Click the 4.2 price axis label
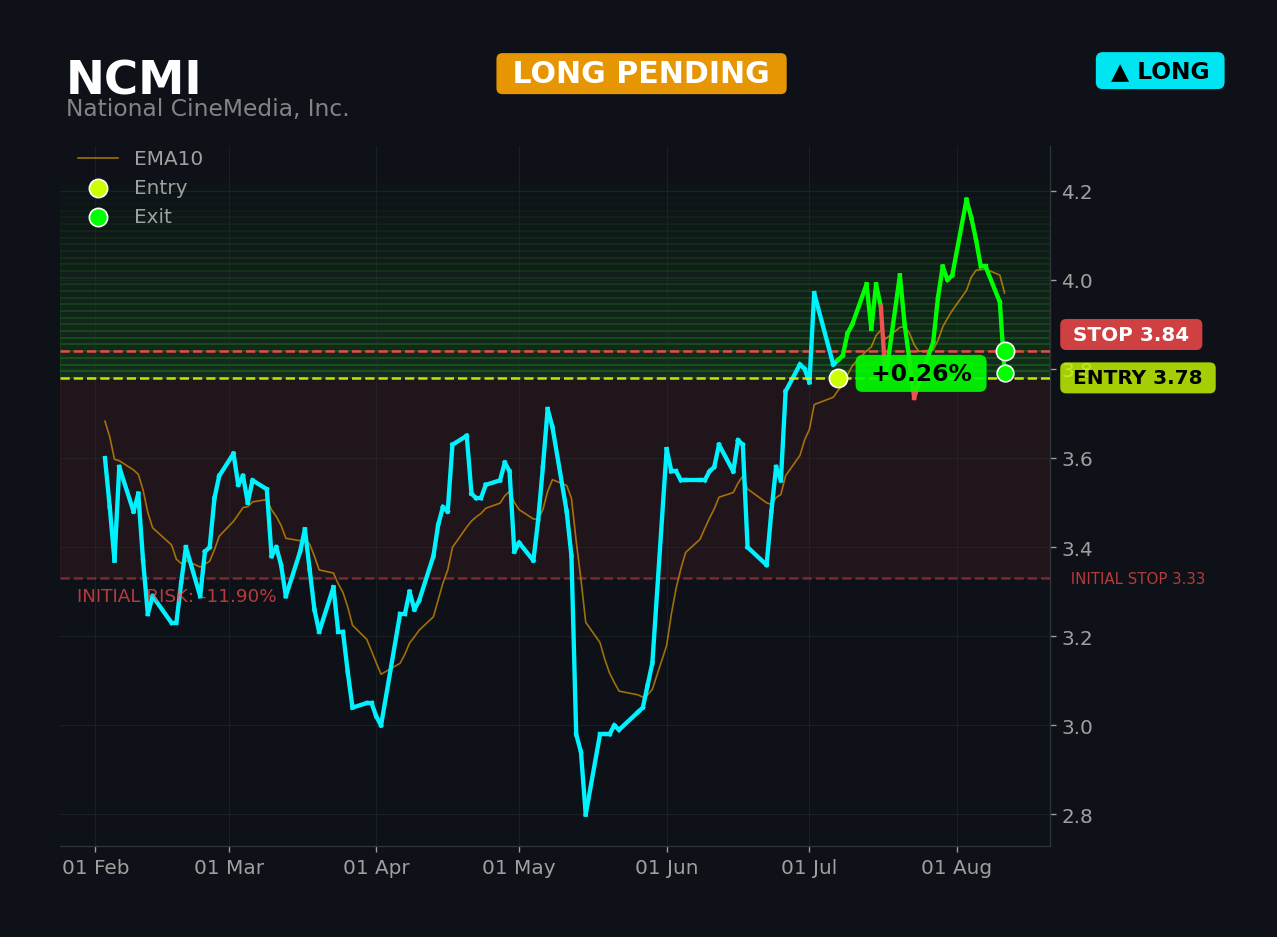1277x937 pixels. click(1076, 192)
